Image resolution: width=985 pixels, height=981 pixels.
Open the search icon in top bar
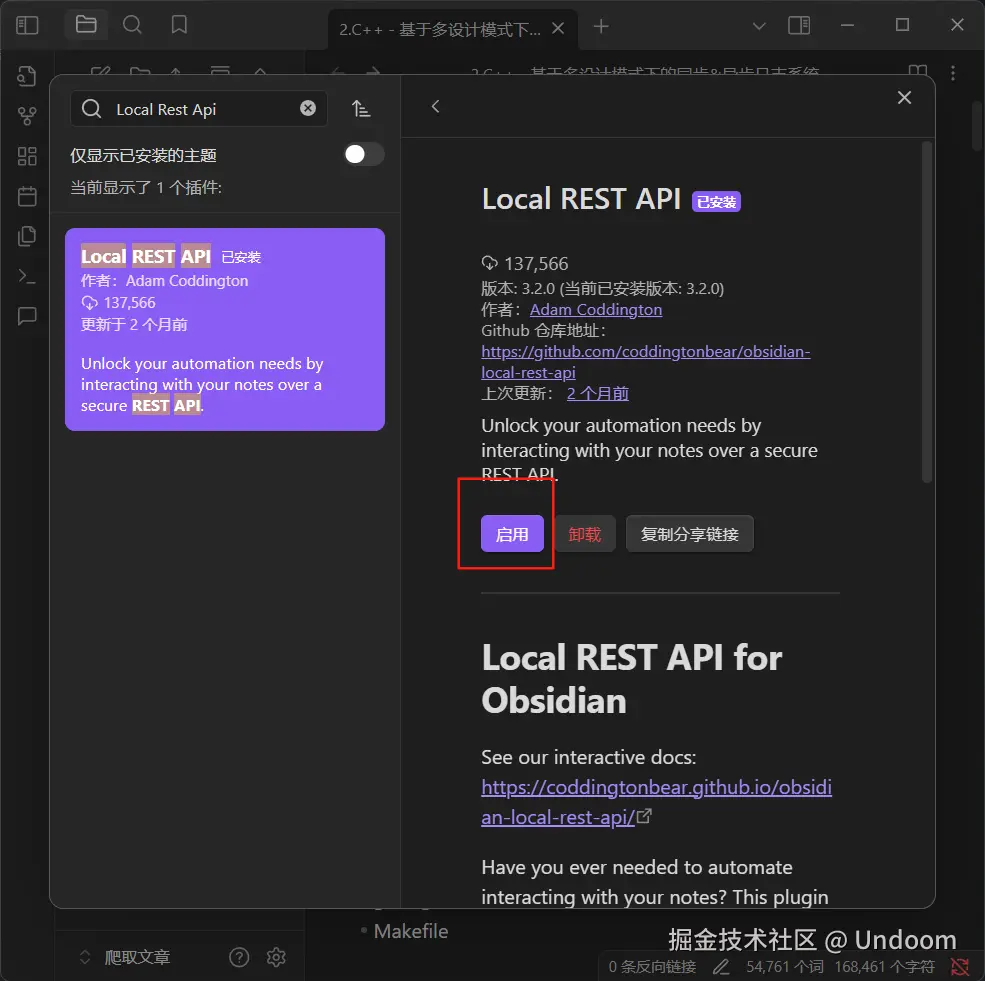tap(132, 24)
